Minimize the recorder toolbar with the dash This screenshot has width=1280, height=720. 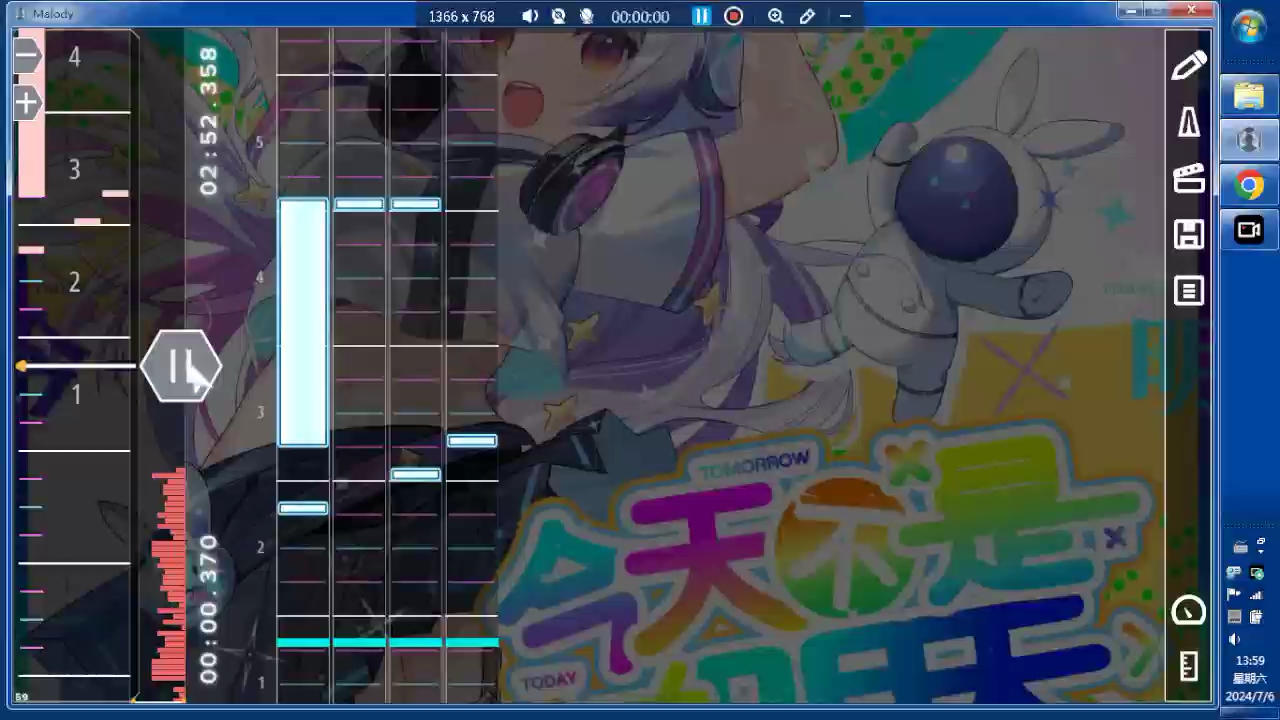845,16
